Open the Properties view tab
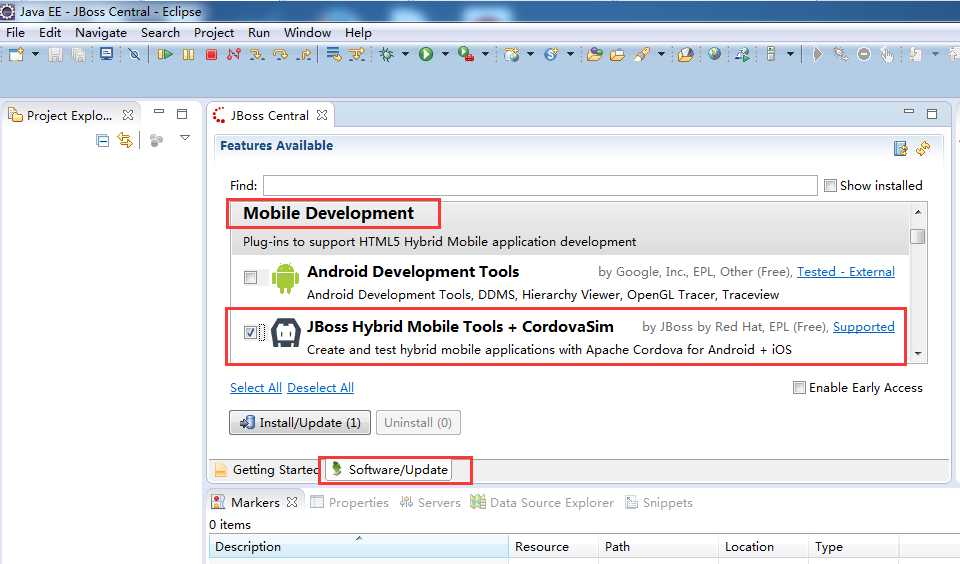The height and width of the screenshot is (564, 960). pyautogui.click(x=350, y=502)
